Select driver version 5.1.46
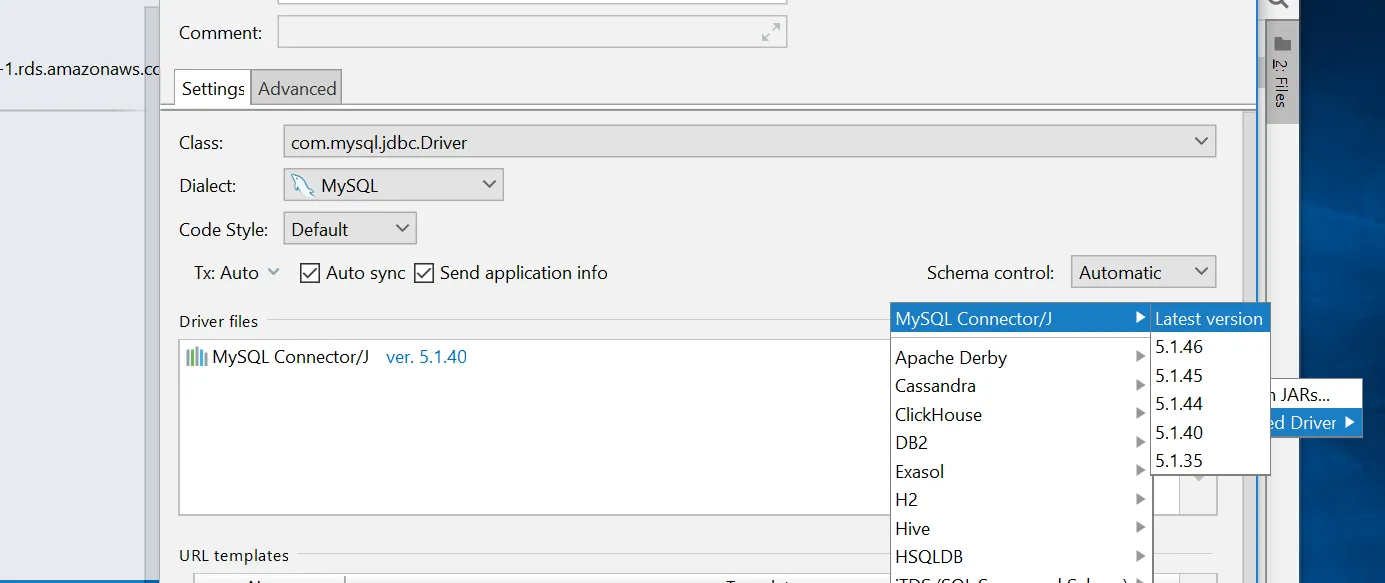 [x=1210, y=347]
